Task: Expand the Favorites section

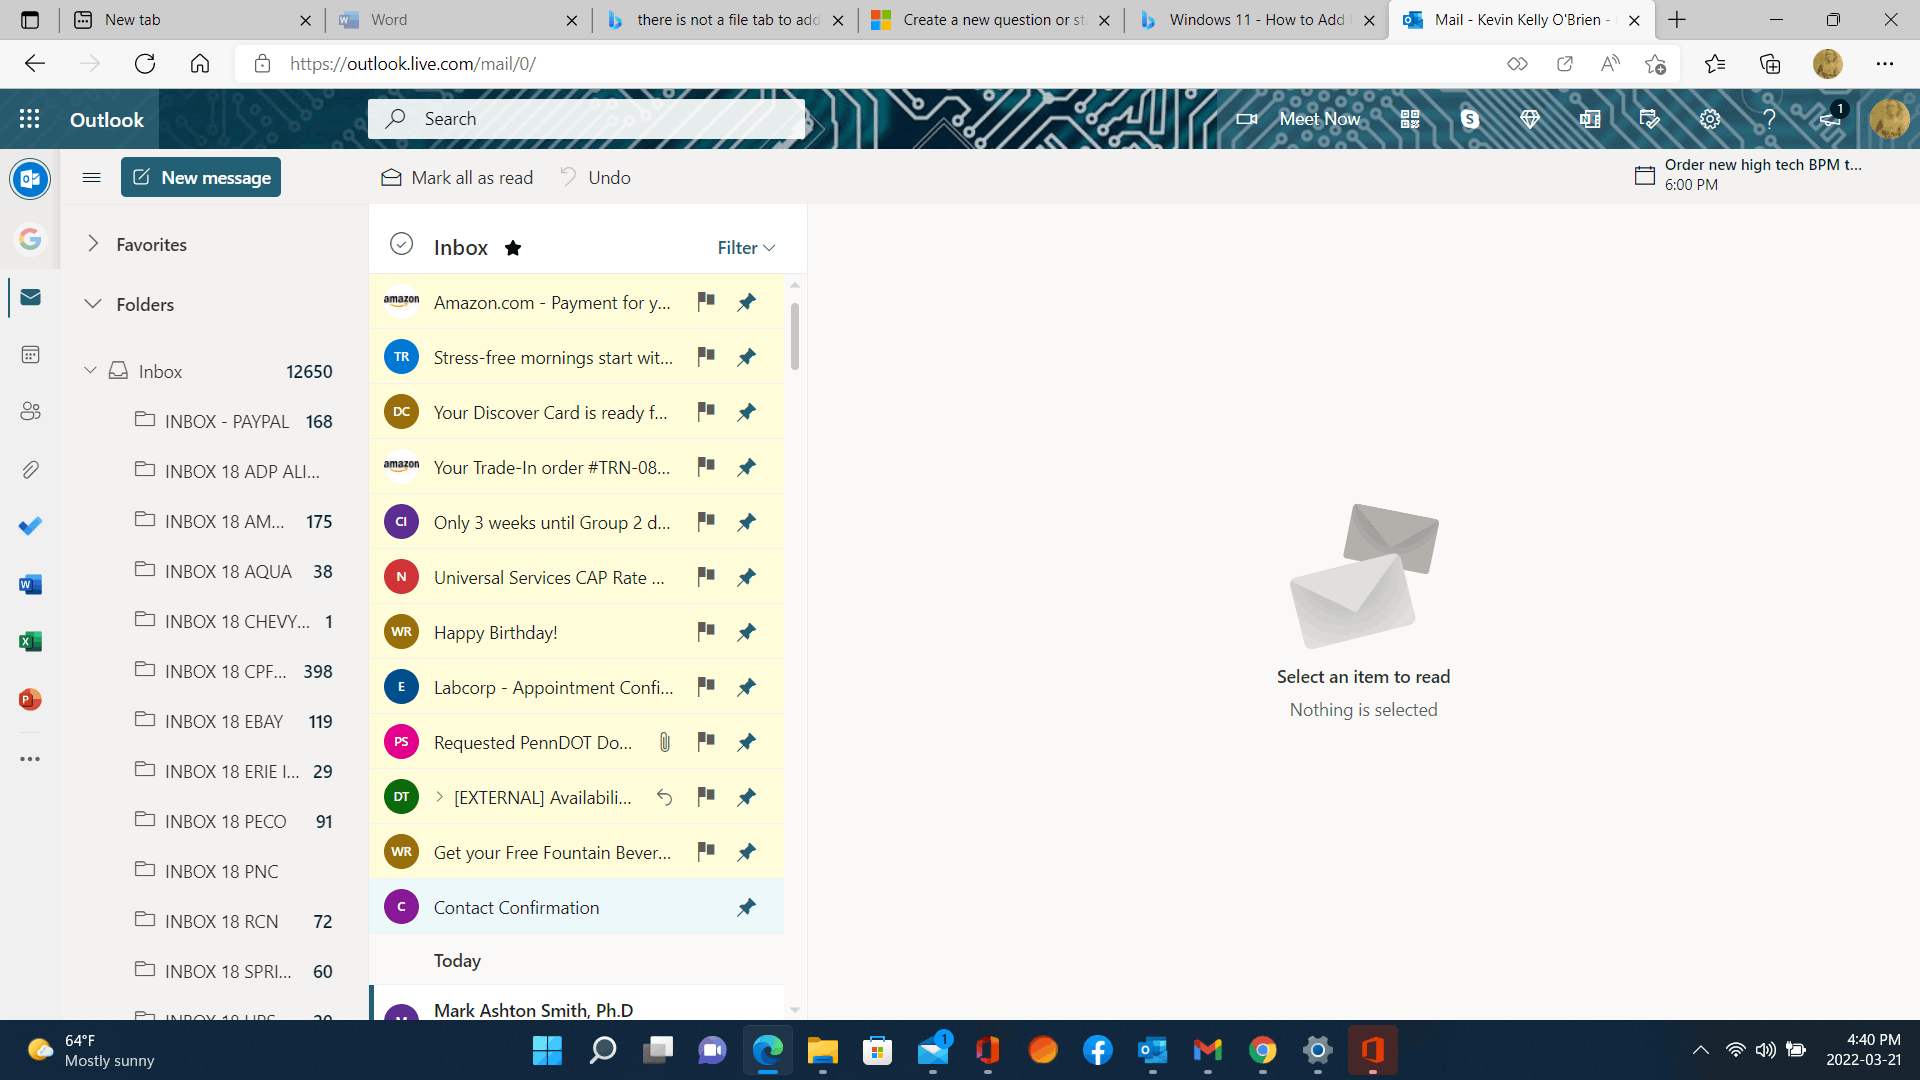Action: click(93, 244)
